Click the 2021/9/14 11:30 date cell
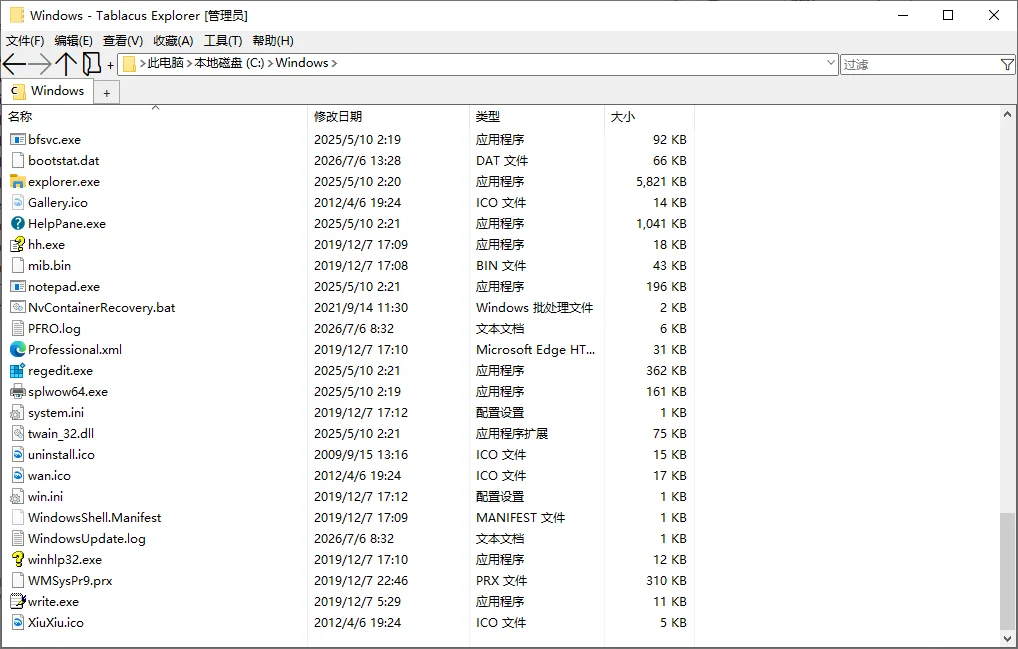This screenshot has height=649, width=1018. 361,308
